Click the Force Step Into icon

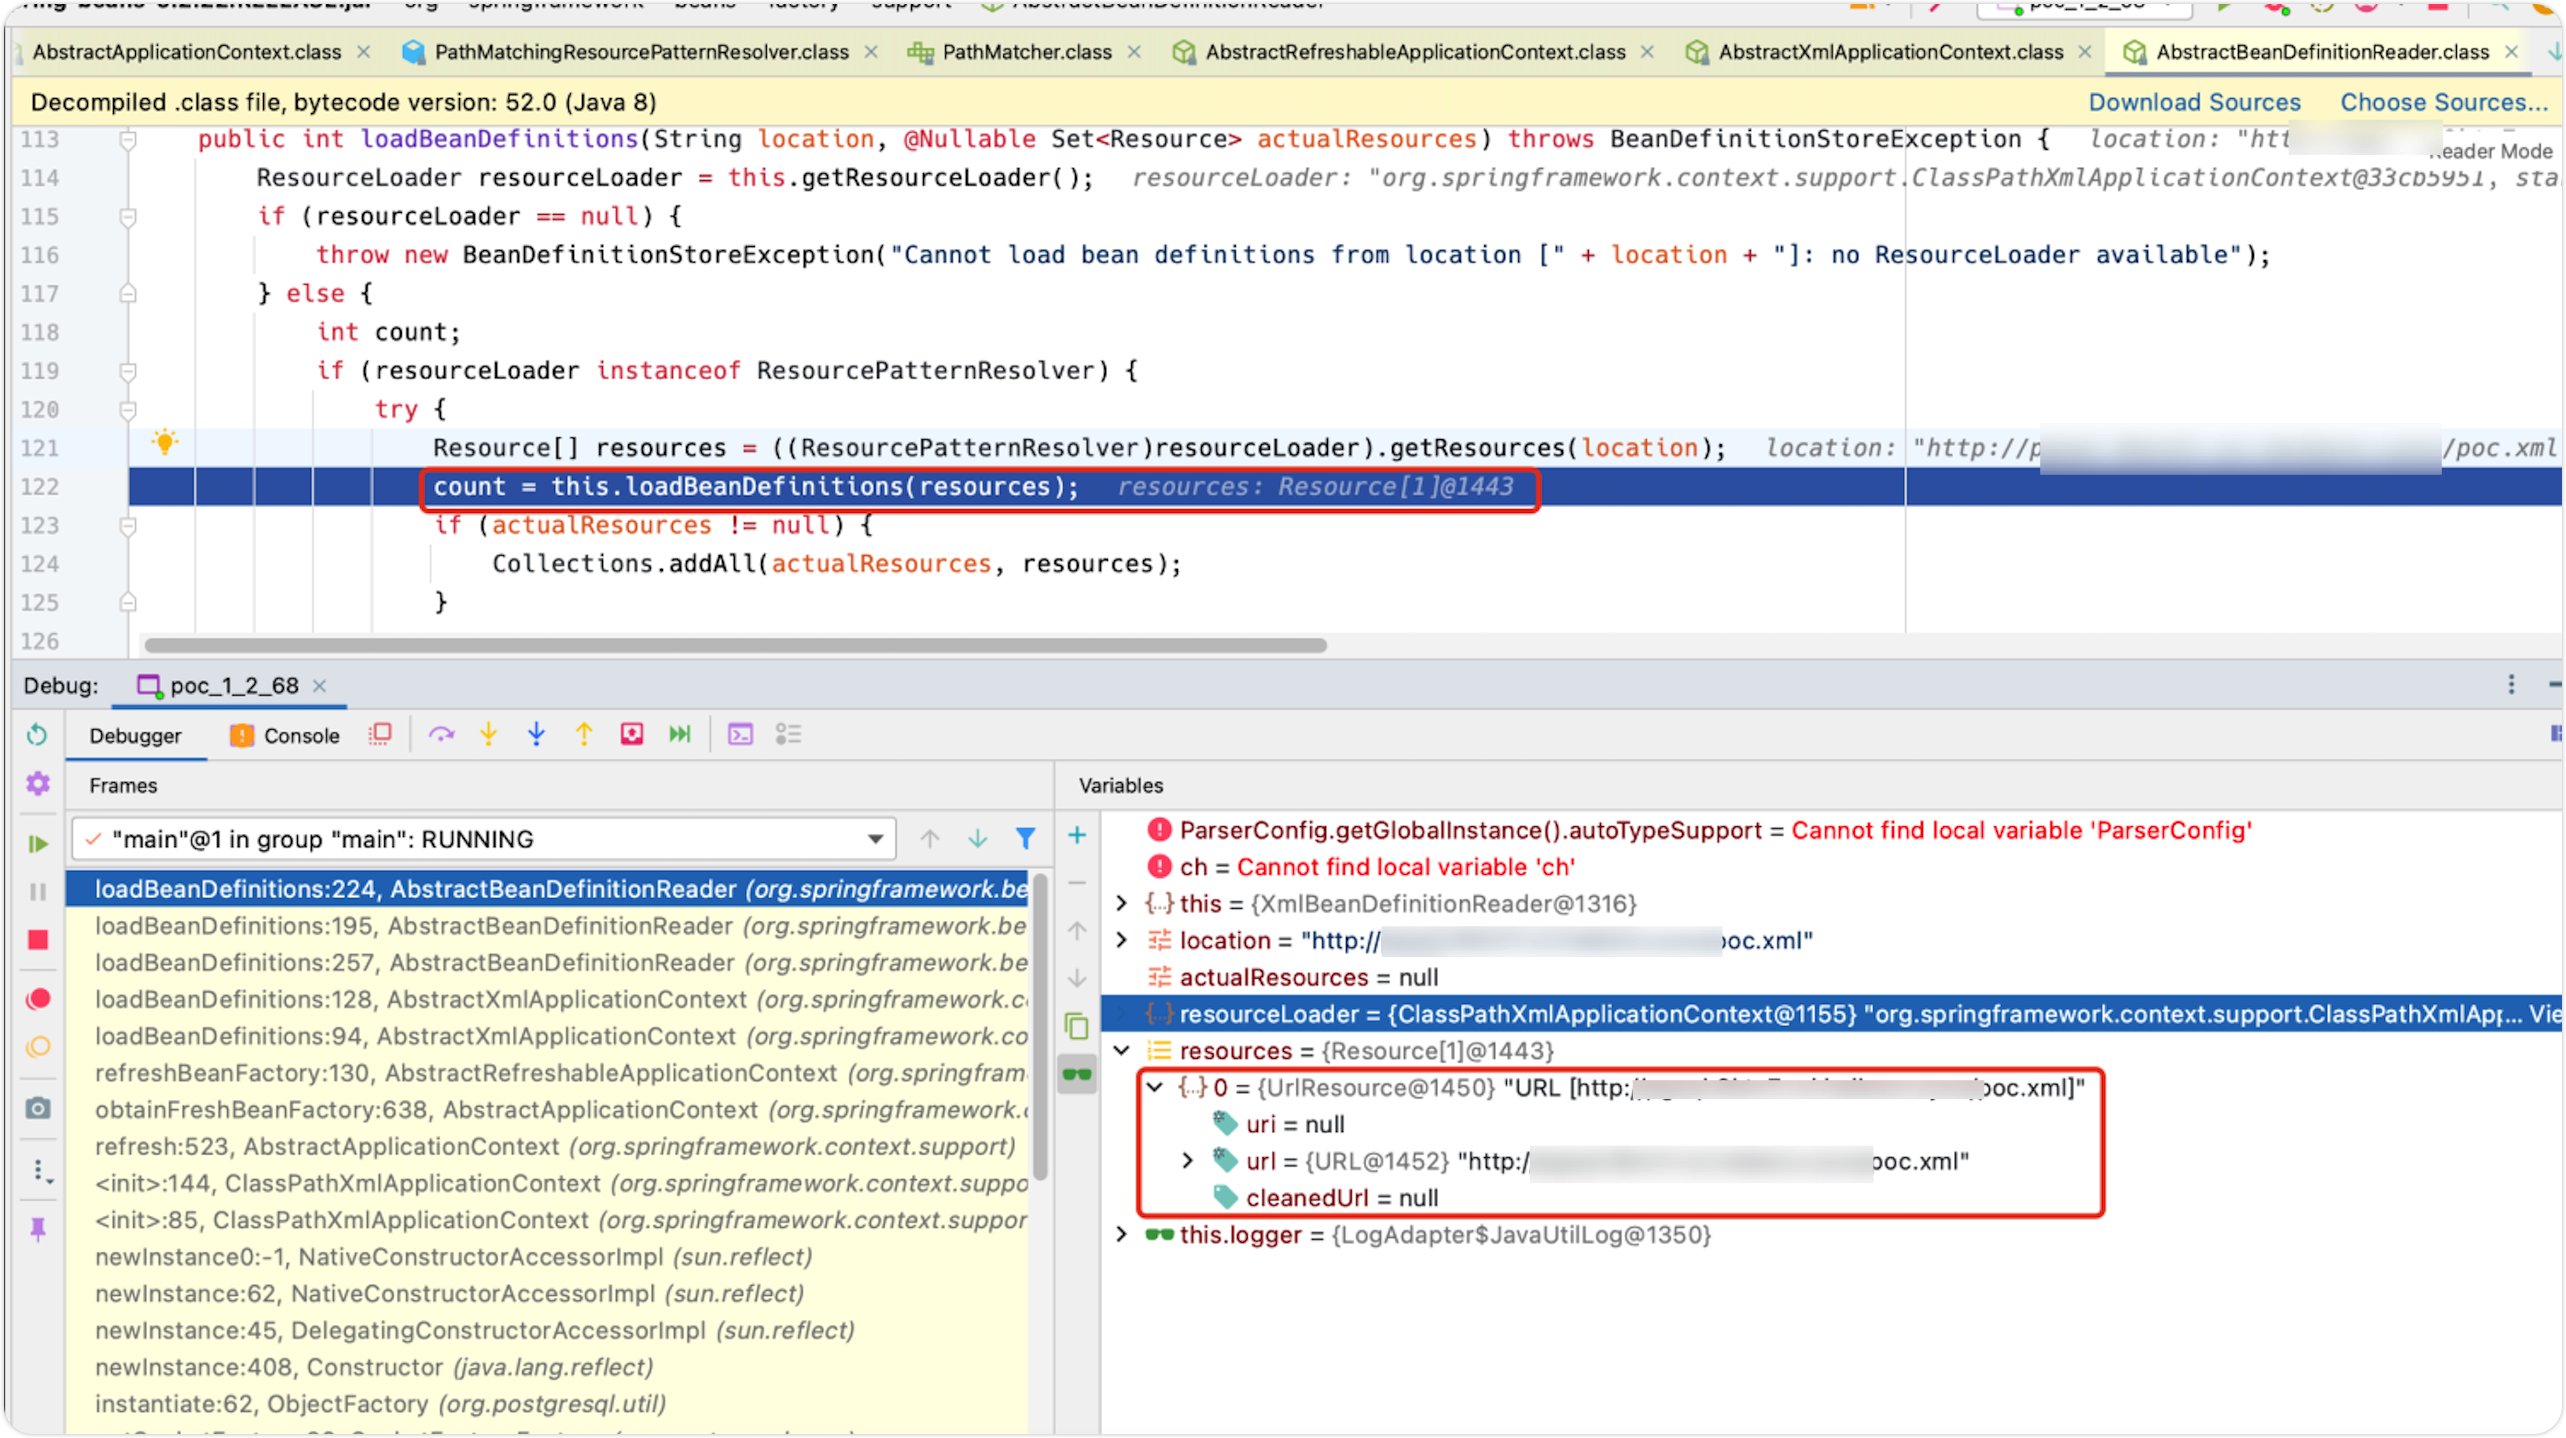point(537,735)
